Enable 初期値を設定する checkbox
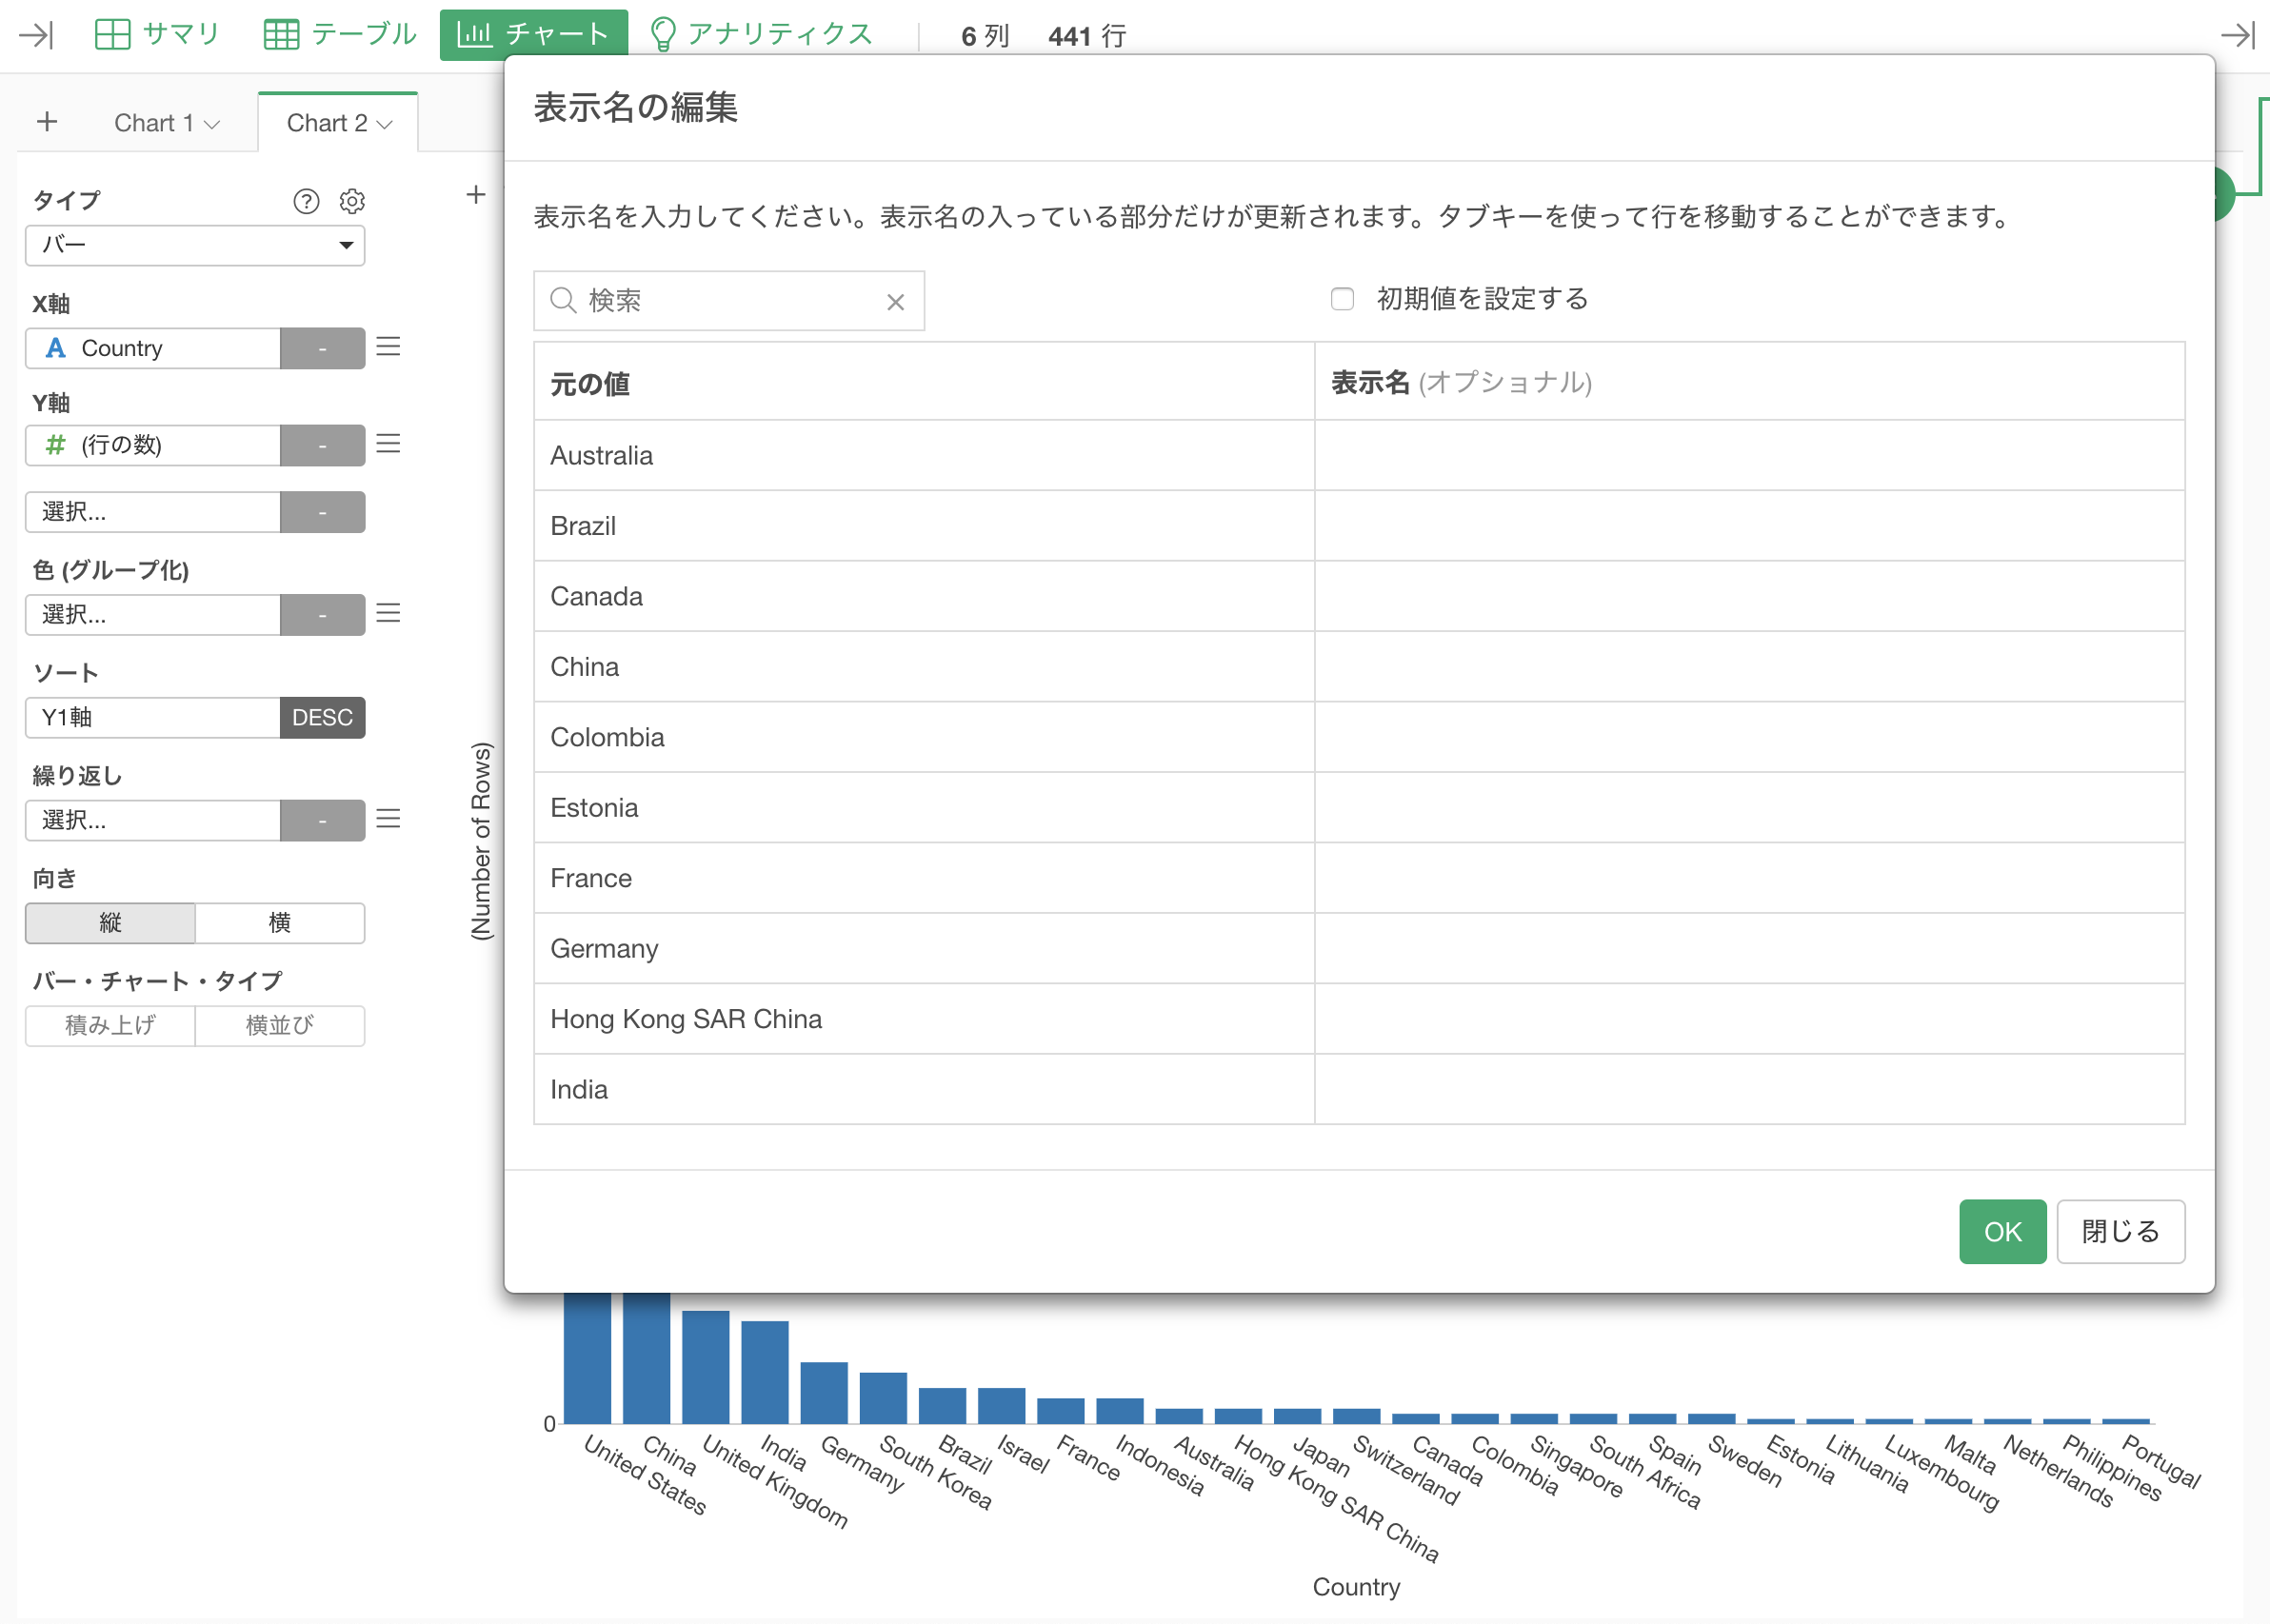2270x1624 pixels. click(x=1342, y=299)
